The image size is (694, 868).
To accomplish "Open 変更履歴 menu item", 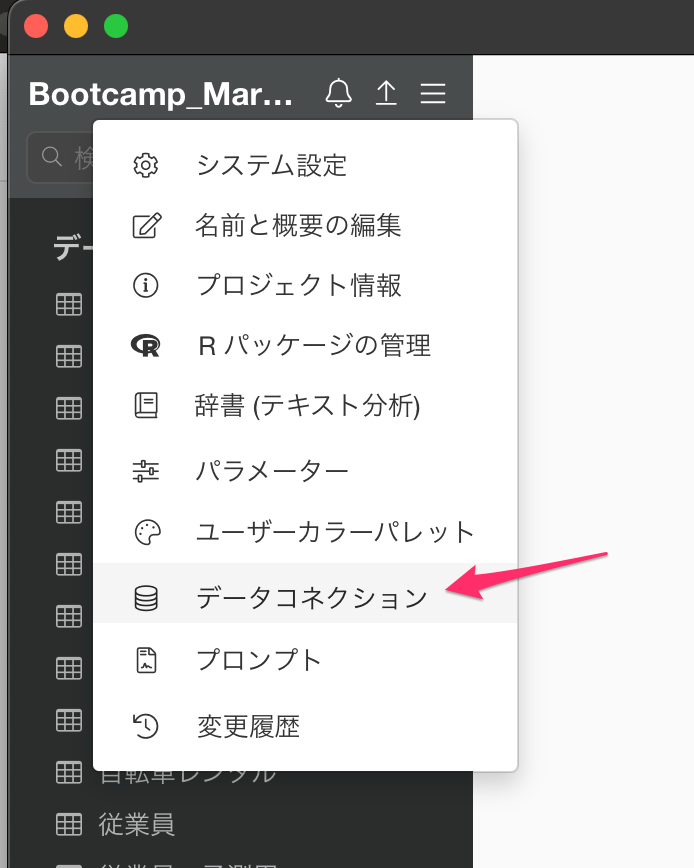I will click(305, 726).
